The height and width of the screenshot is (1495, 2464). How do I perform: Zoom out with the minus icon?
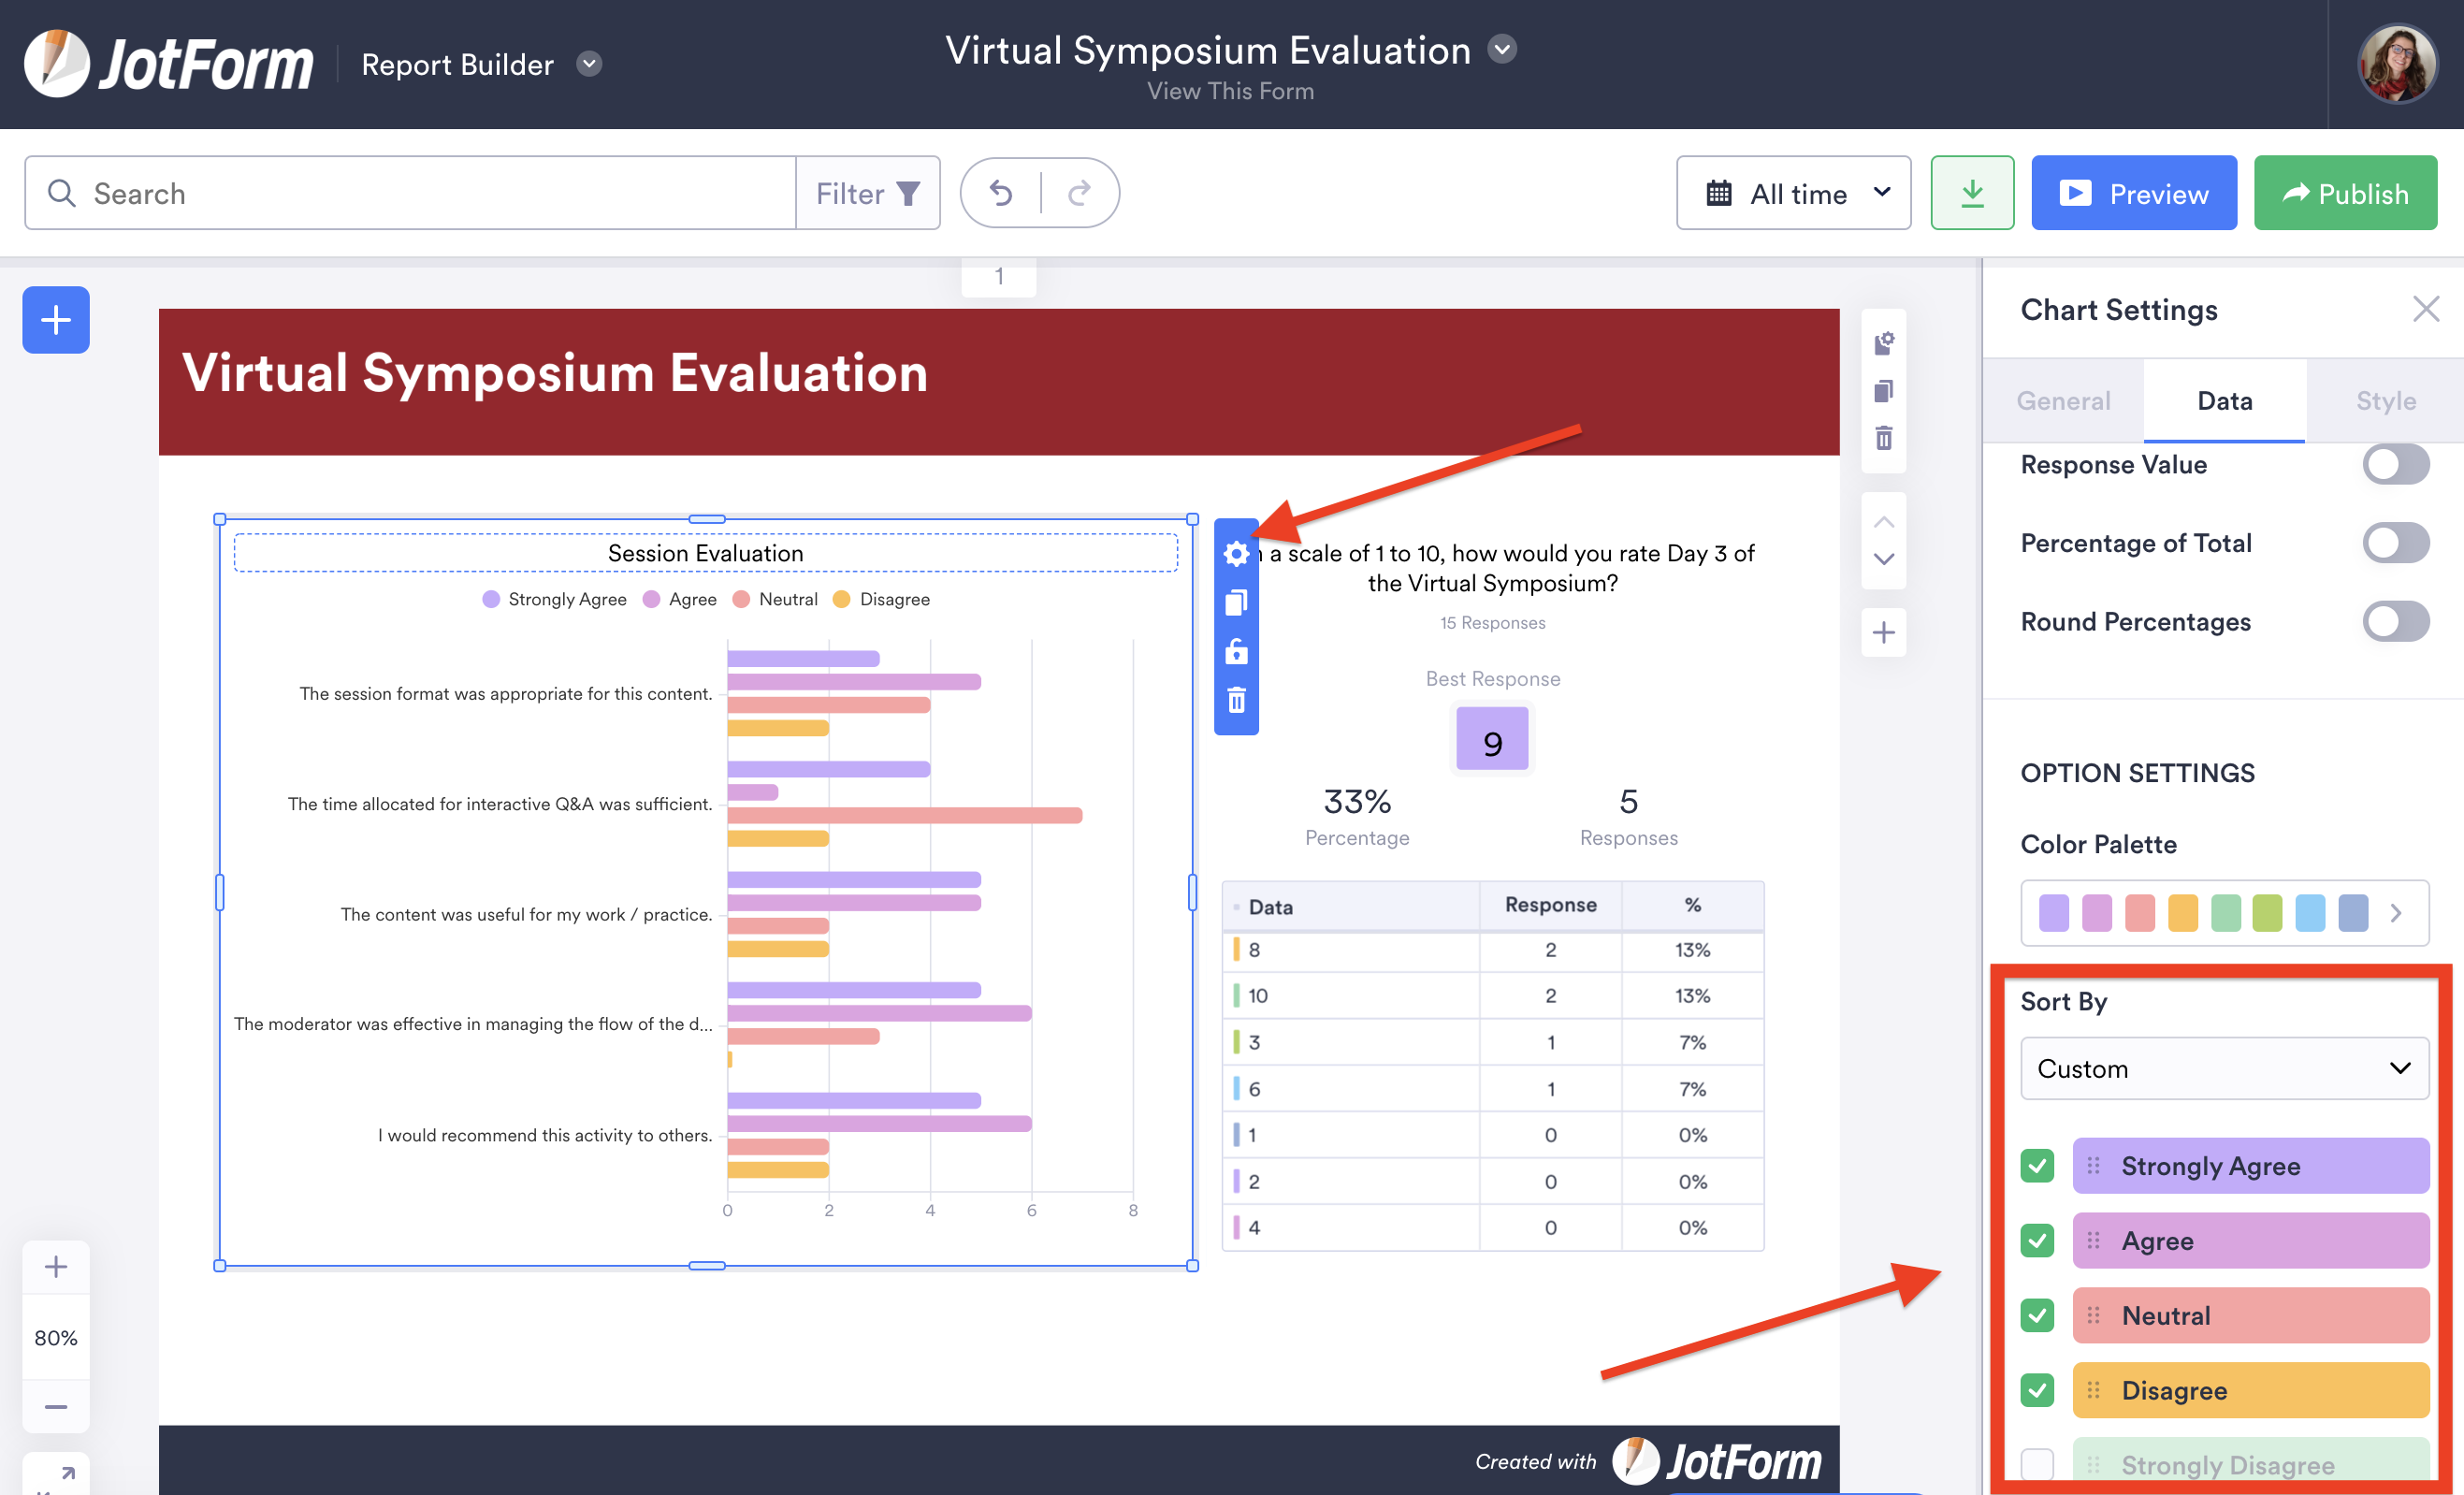[x=56, y=1406]
